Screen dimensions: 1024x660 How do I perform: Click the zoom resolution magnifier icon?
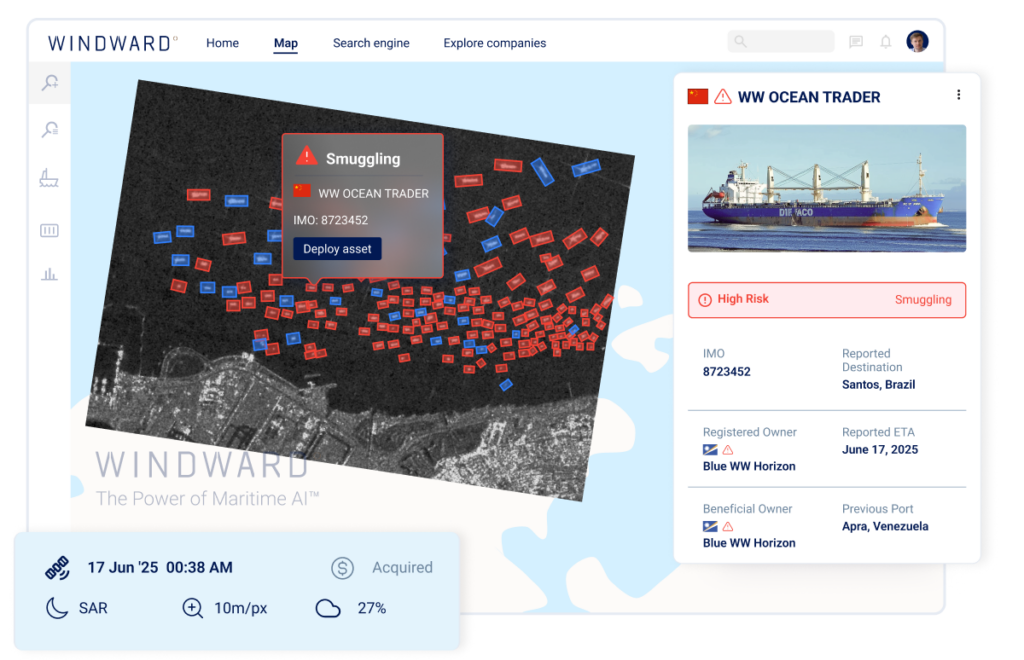[x=192, y=608]
